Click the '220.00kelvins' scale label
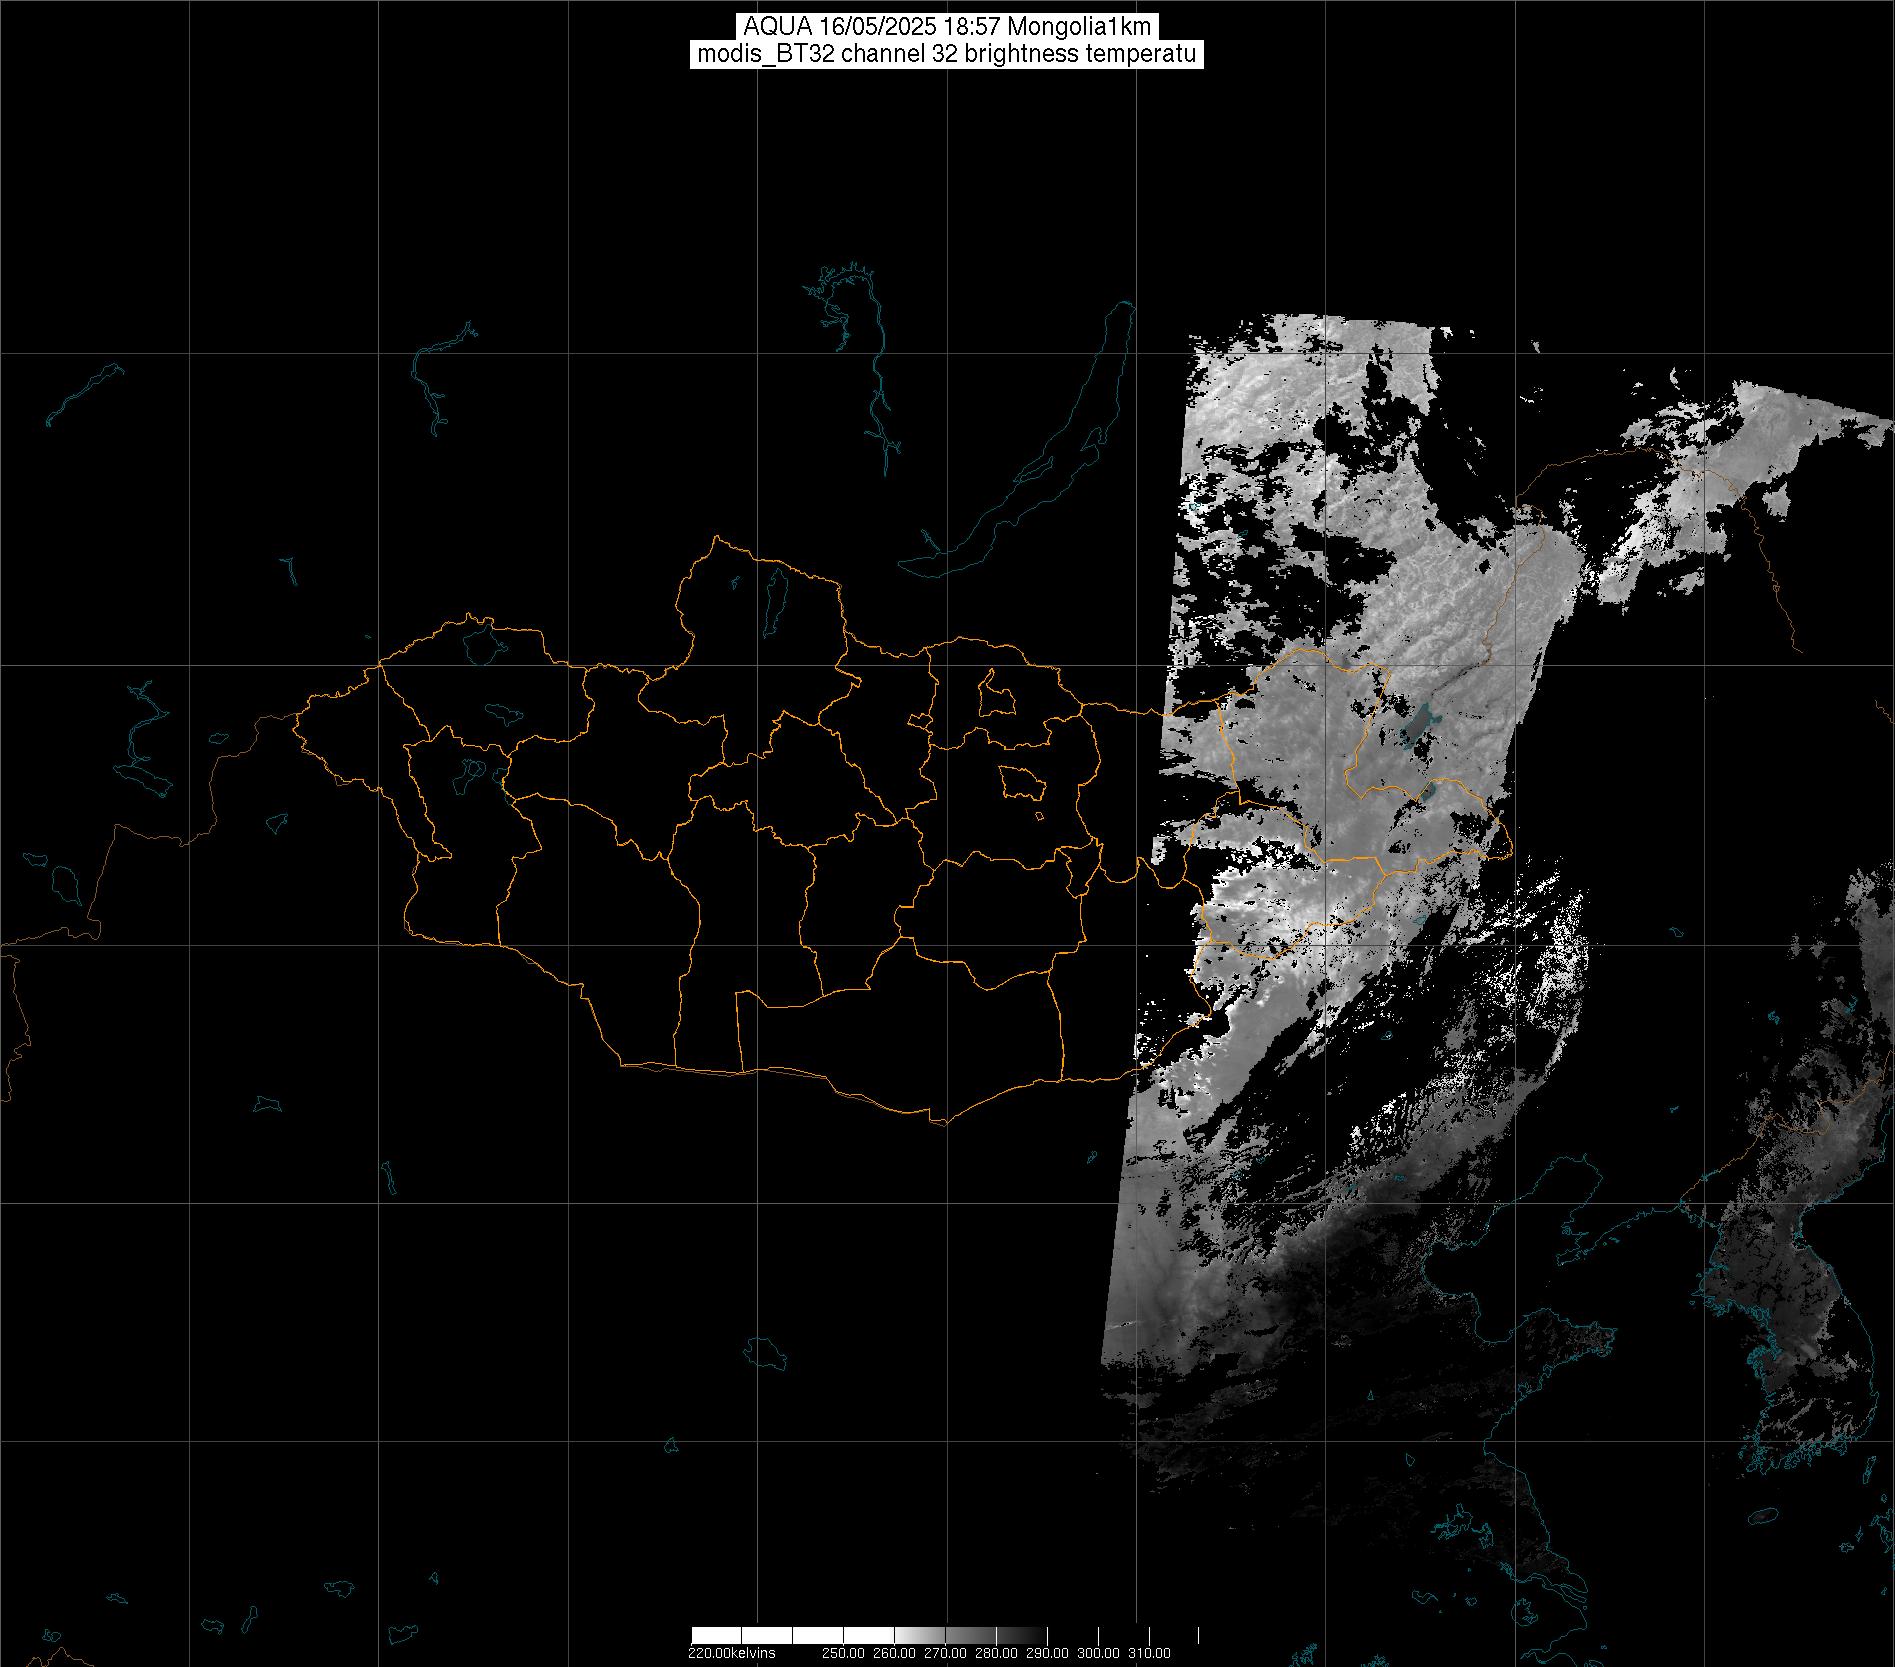 click(x=732, y=1653)
